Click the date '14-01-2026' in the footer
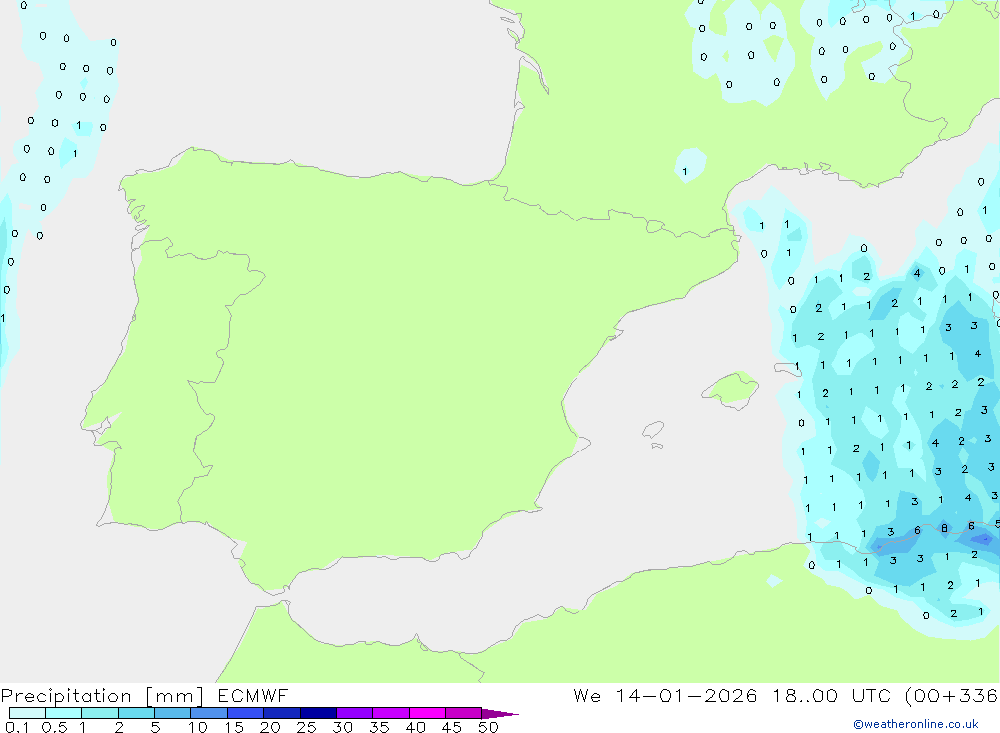The image size is (1000, 733). (x=686, y=695)
